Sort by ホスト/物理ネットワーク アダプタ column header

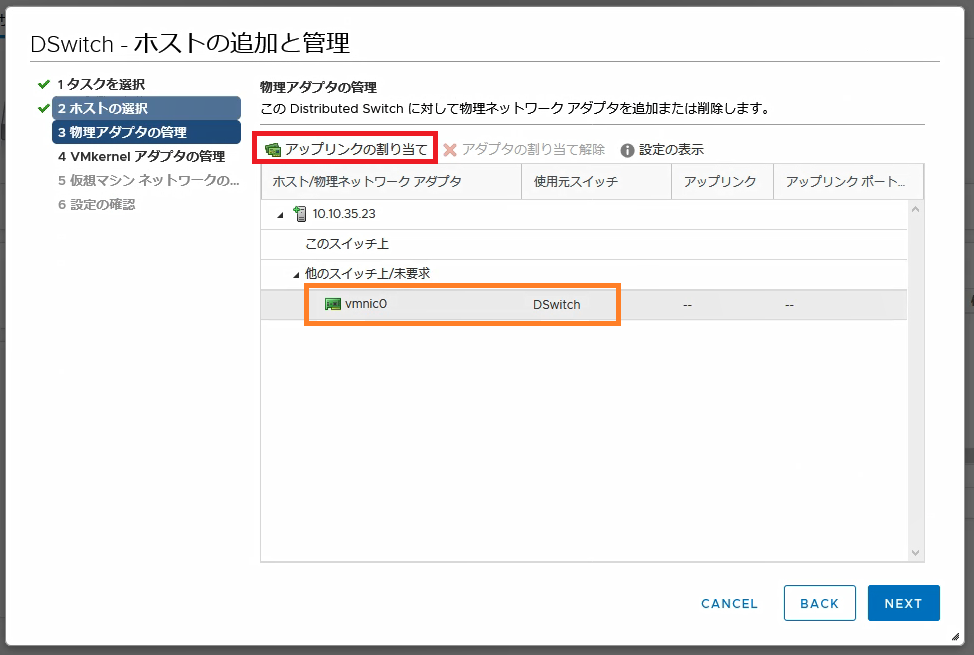click(391, 181)
